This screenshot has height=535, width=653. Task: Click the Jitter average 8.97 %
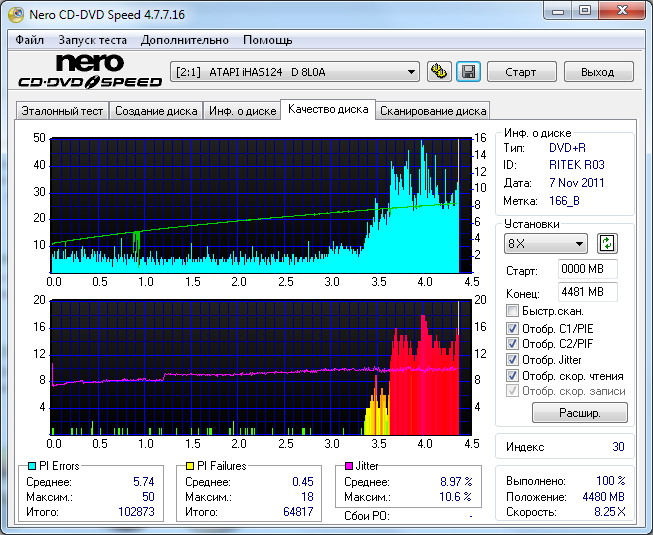[x=456, y=482]
